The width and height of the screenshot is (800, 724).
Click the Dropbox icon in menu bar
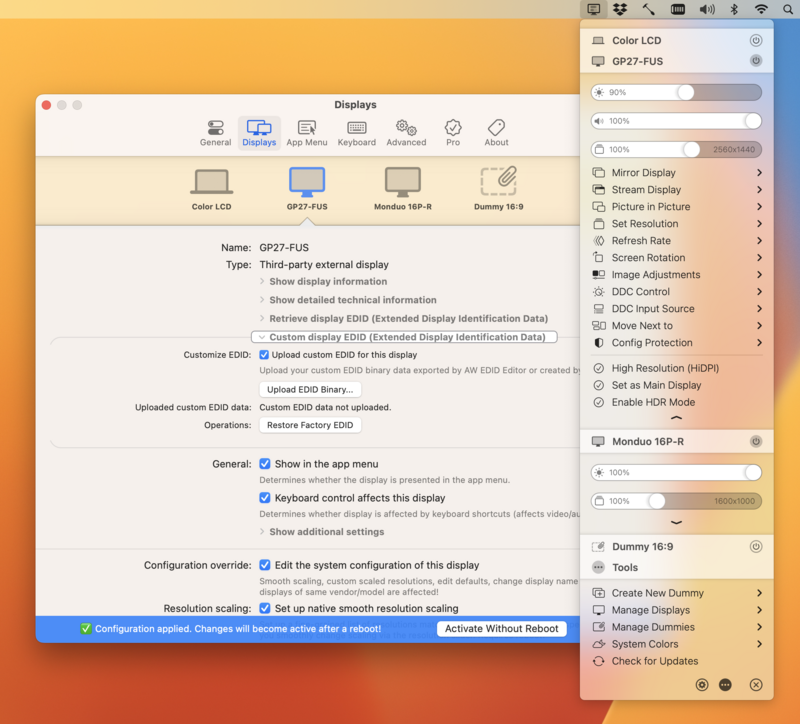[620, 9]
